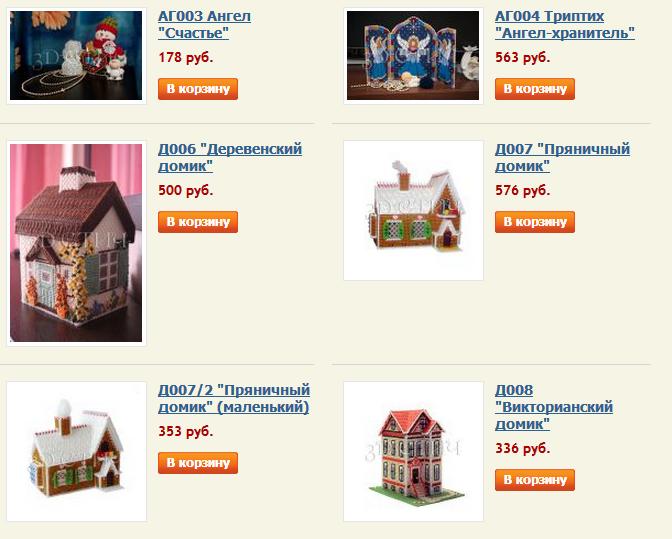Image resolution: width=672 pixels, height=539 pixels.
Task: Click the 563 руб. price label
Action: click(522, 57)
